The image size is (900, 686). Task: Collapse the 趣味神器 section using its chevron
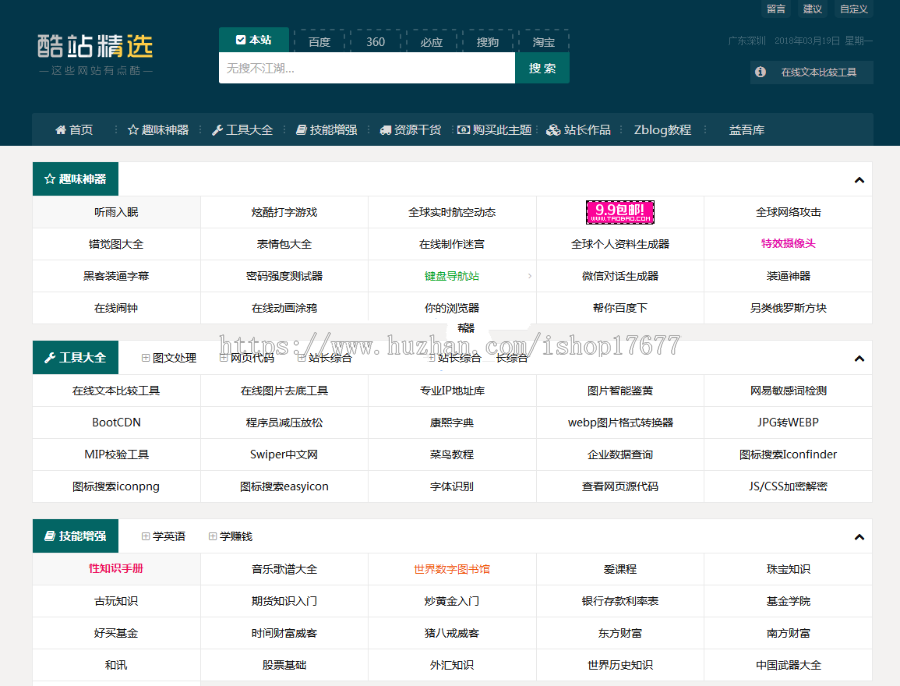pyautogui.click(x=858, y=178)
